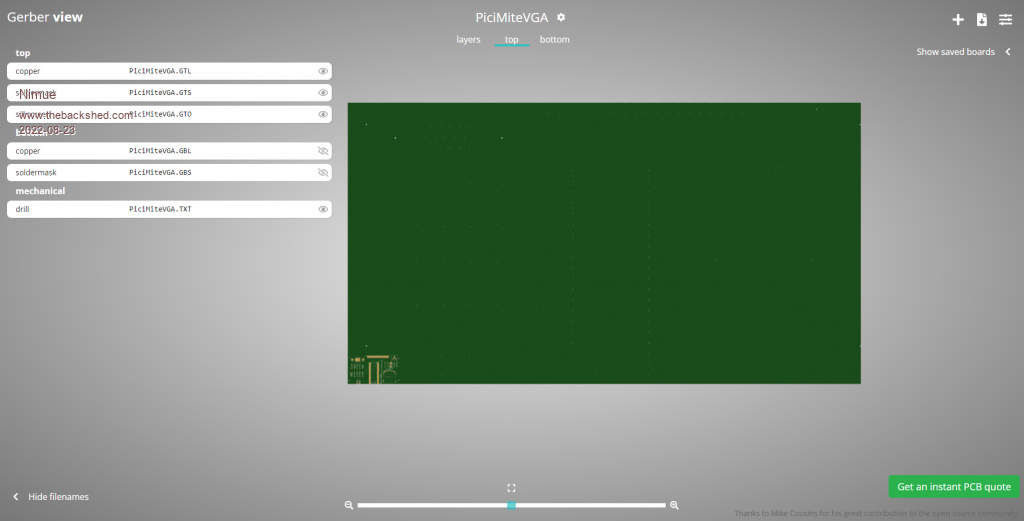Click Get an instant PCB quote button
1024x521 pixels.
(953, 487)
